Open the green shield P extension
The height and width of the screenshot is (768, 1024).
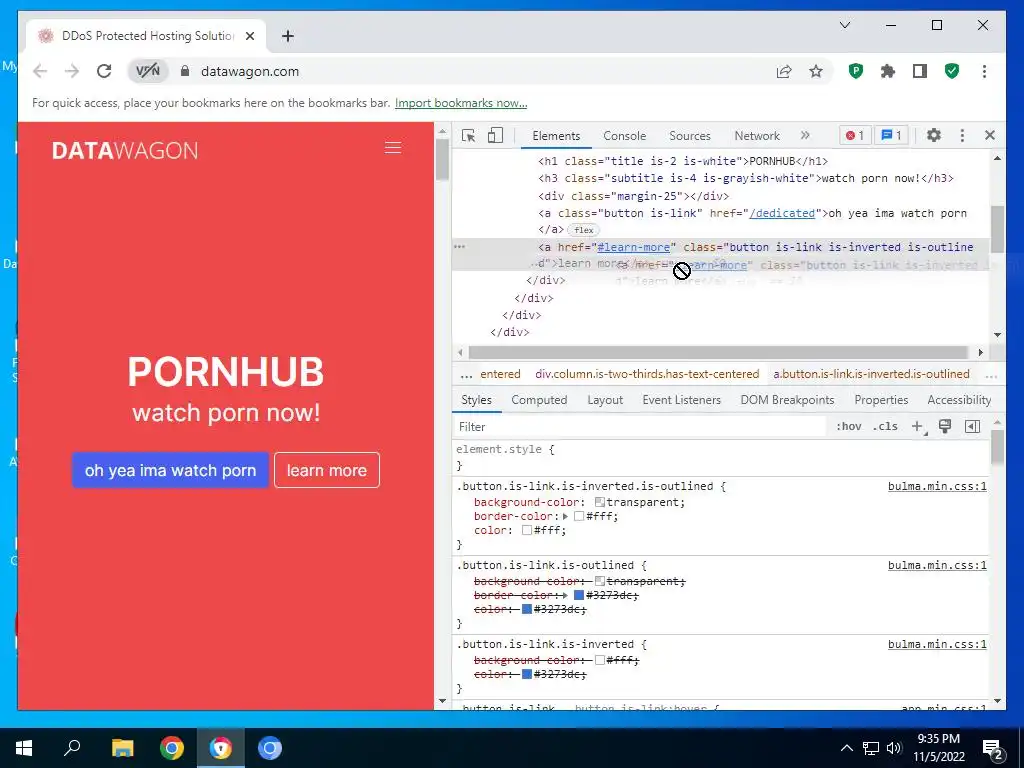(856, 71)
